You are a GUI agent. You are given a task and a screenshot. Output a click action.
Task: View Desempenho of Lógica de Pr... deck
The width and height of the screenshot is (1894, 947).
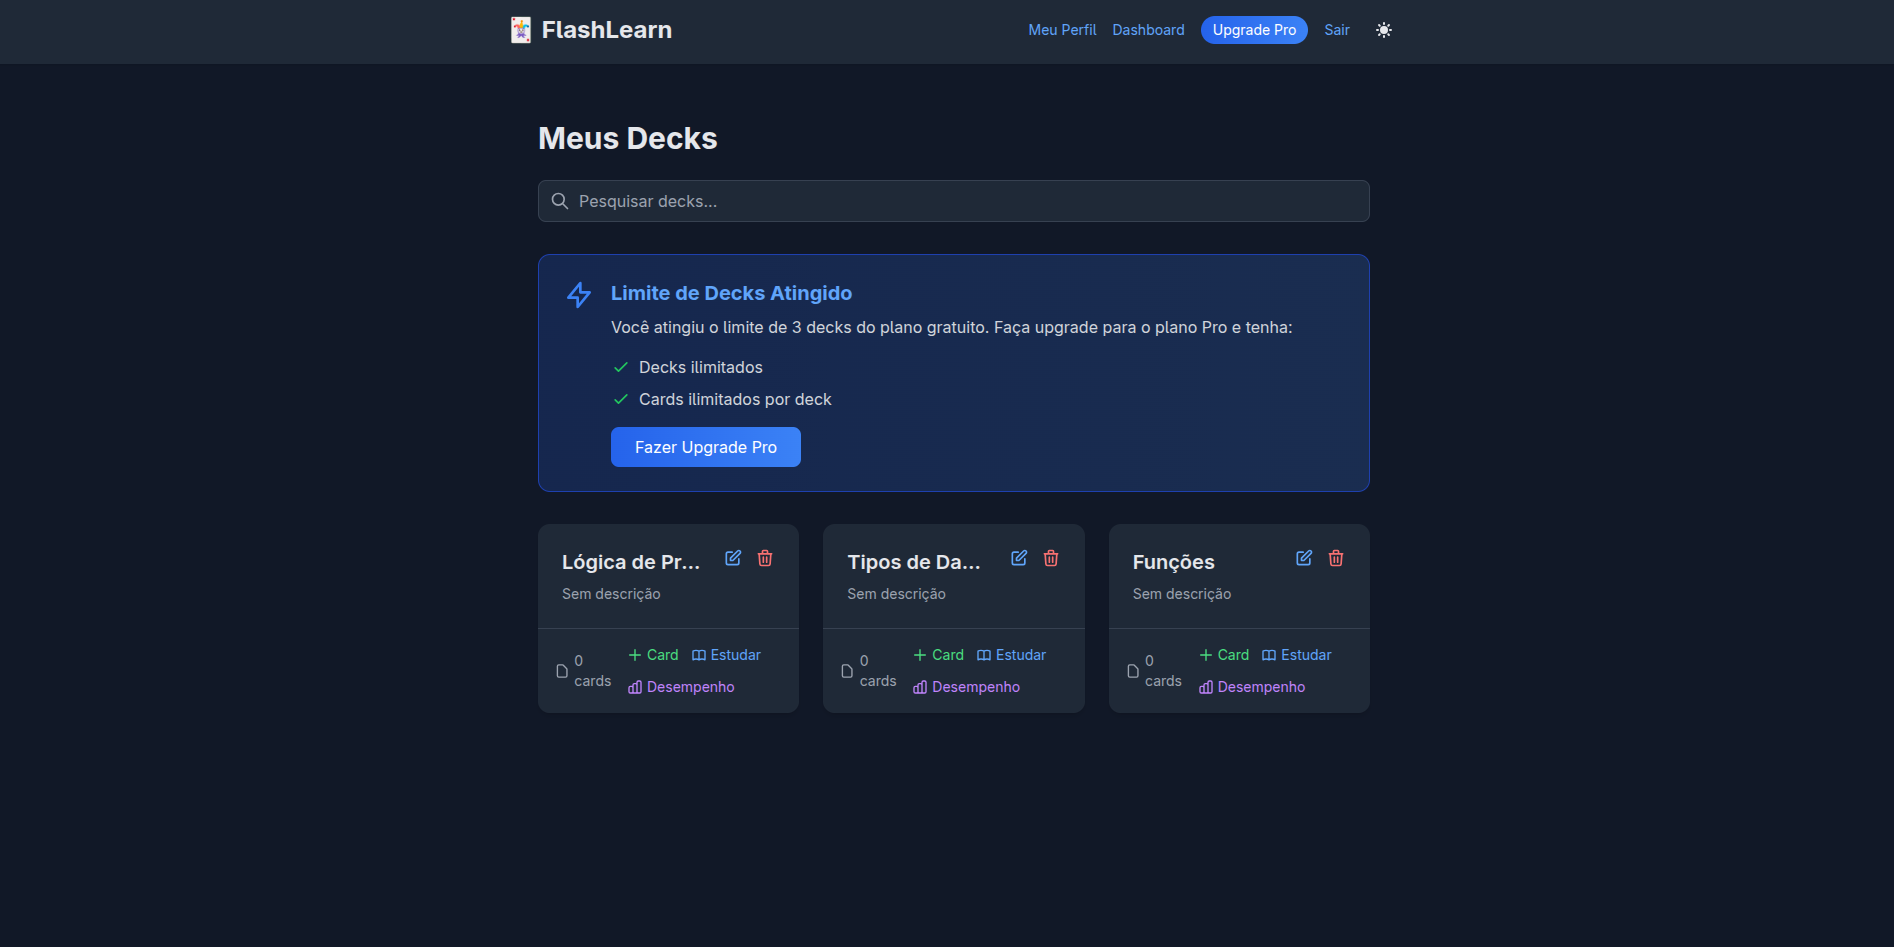coord(681,687)
